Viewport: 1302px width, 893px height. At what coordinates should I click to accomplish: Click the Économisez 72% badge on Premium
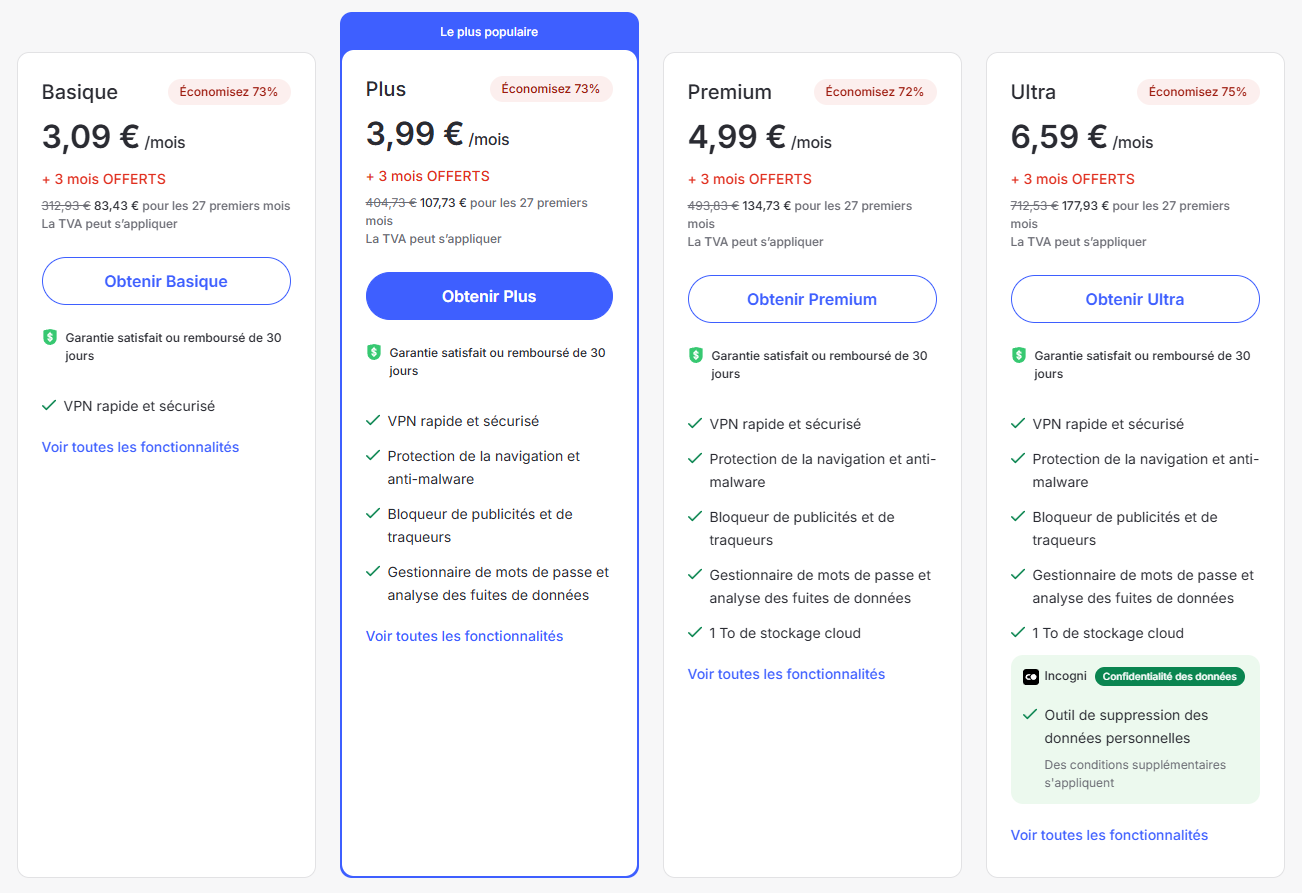point(875,92)
